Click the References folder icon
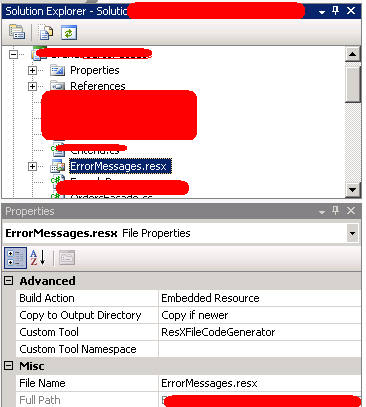 pos(57,86)
